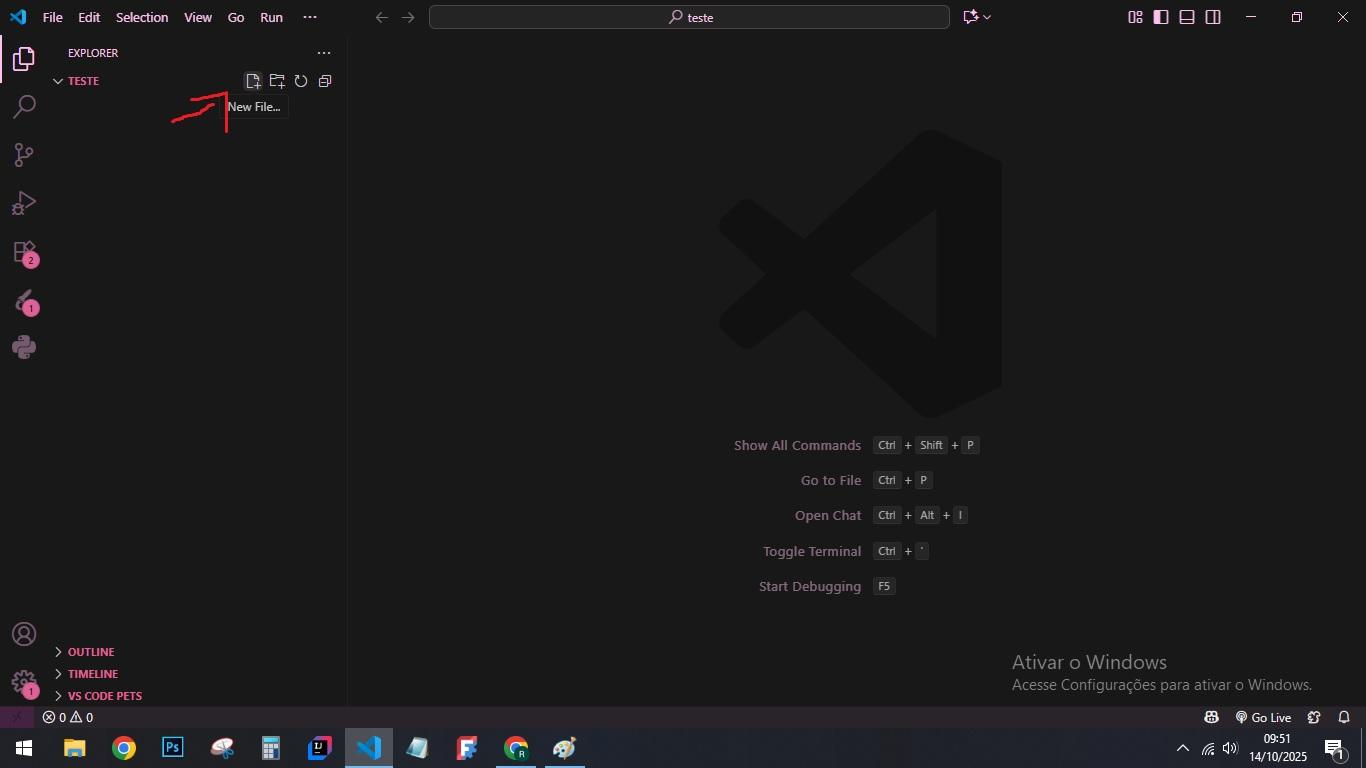1366x768 pixels.
Task: Open File Explorer from taskbar
Action: pos(75,748)
